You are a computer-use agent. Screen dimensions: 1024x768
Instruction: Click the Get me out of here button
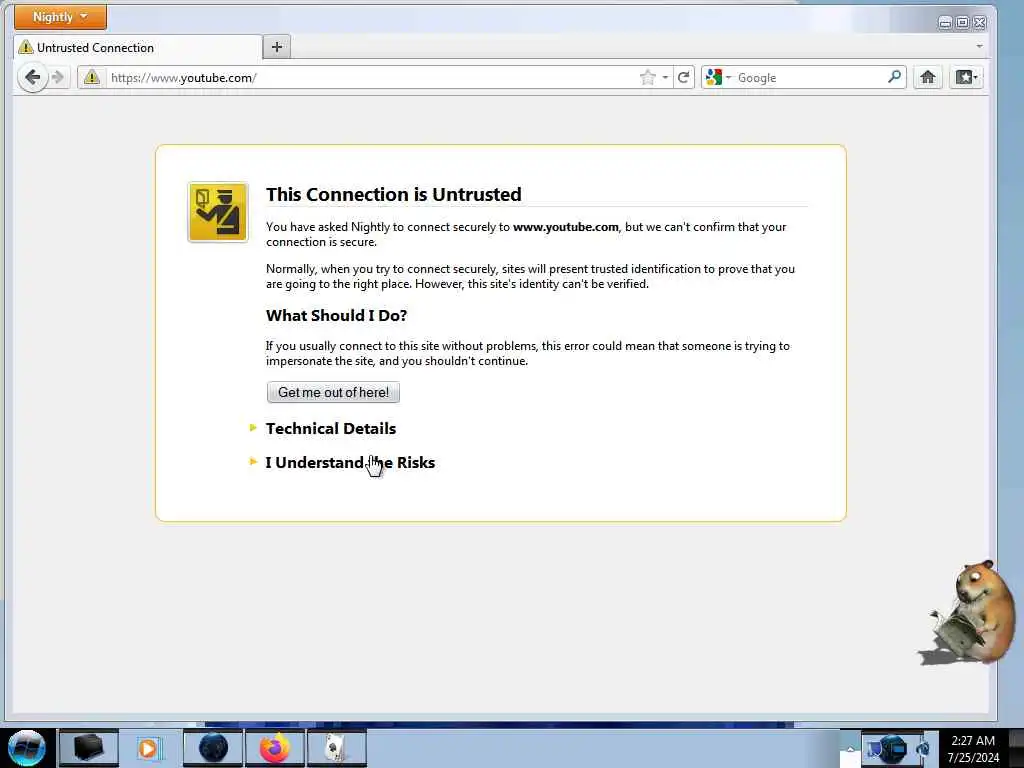click(x=333, y=392)
